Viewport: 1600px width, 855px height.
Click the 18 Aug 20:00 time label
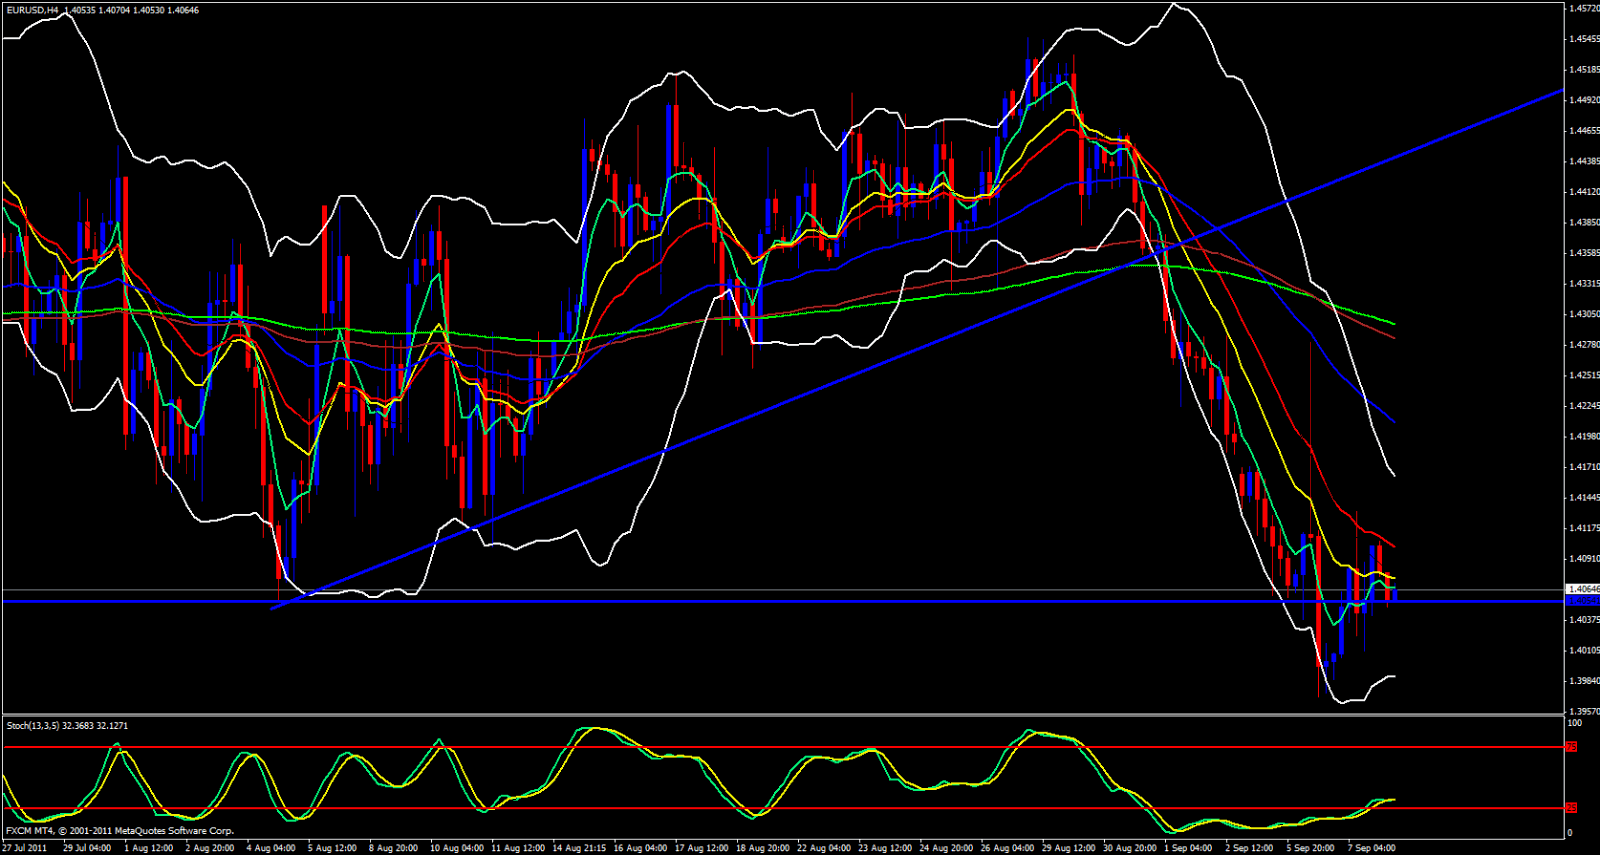763,848
